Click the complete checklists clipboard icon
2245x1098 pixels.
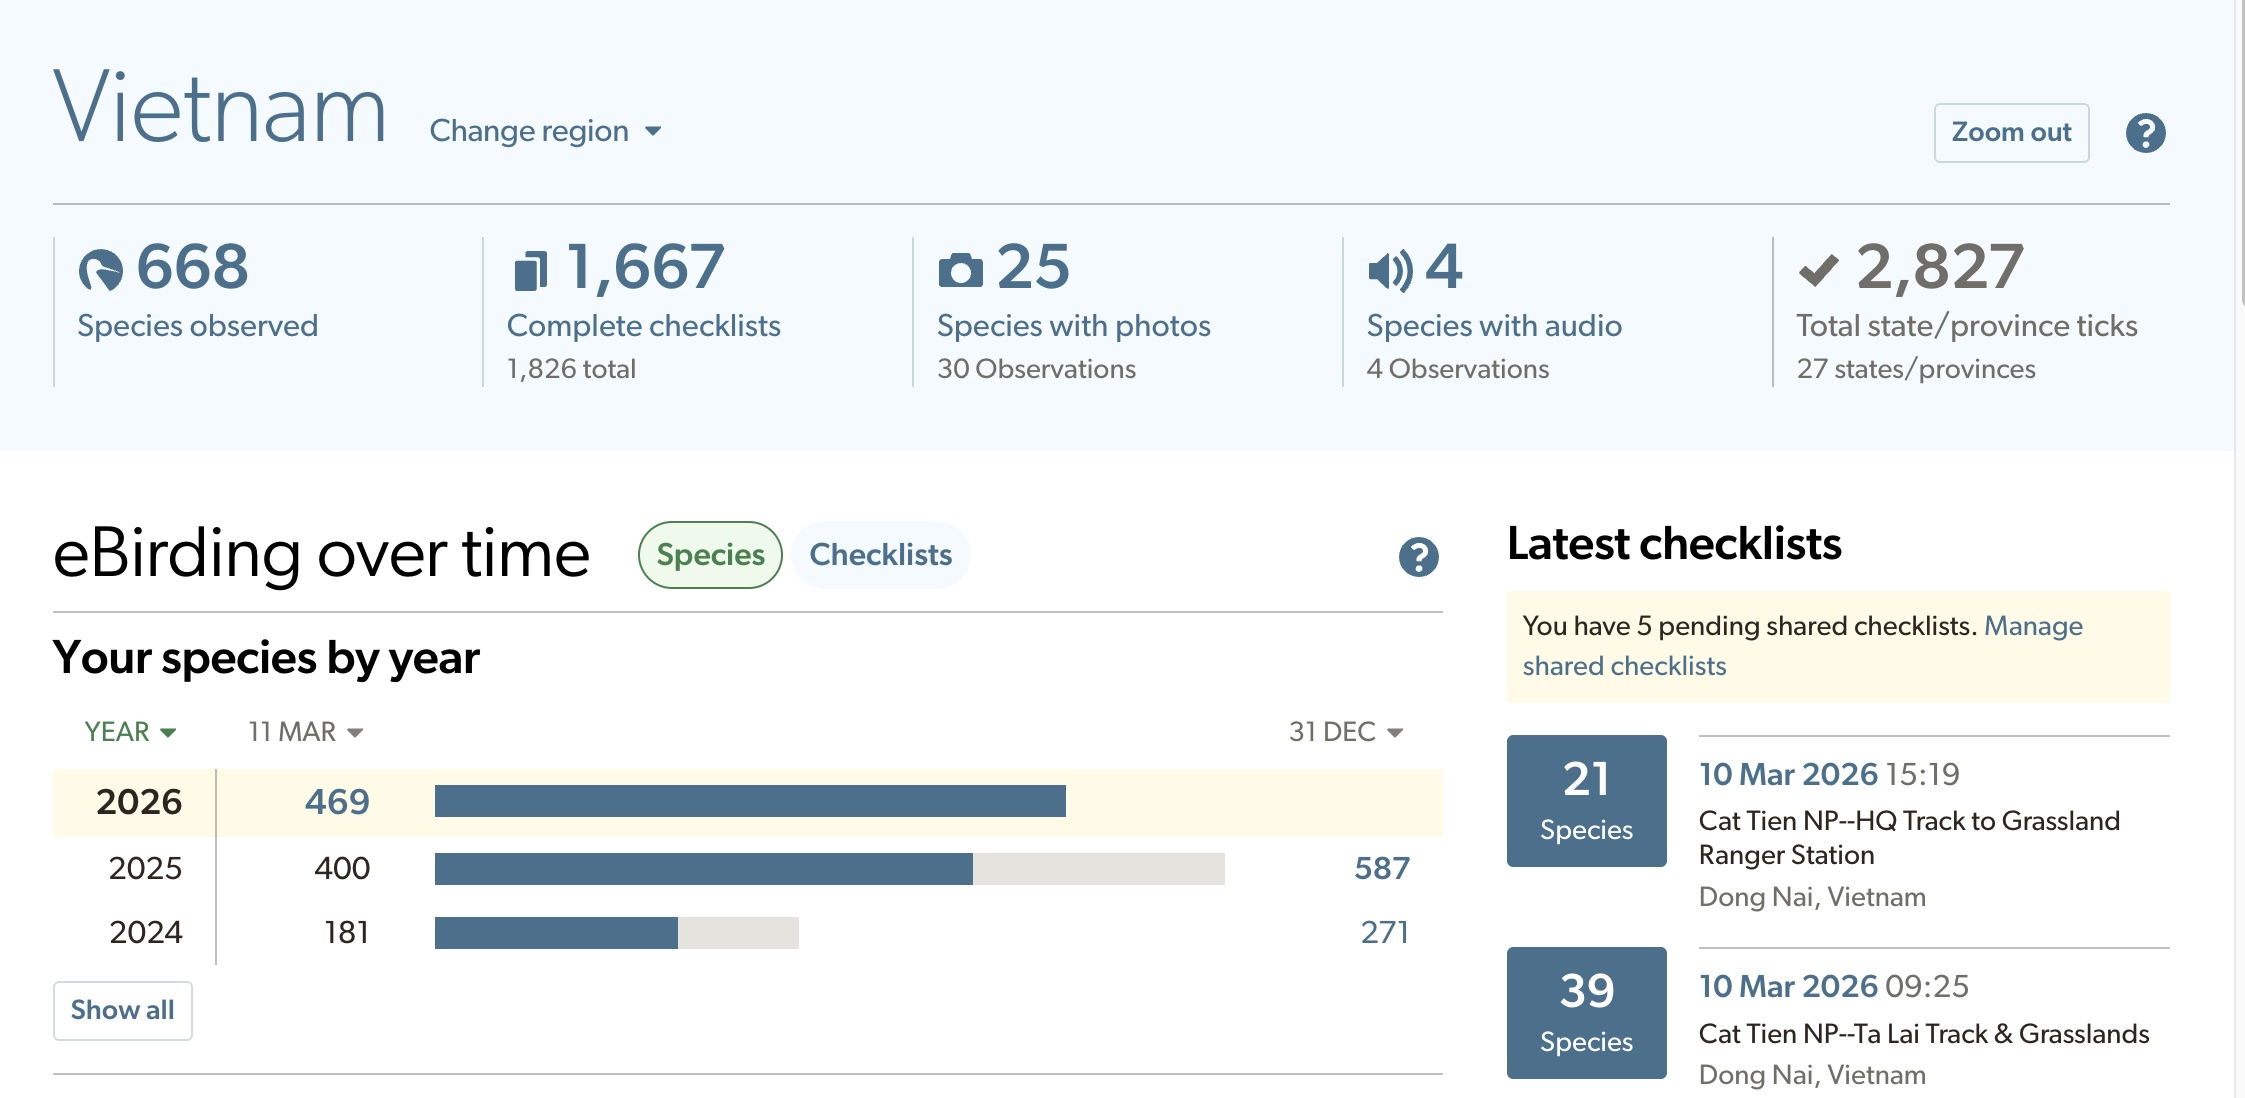coord(530,270)
